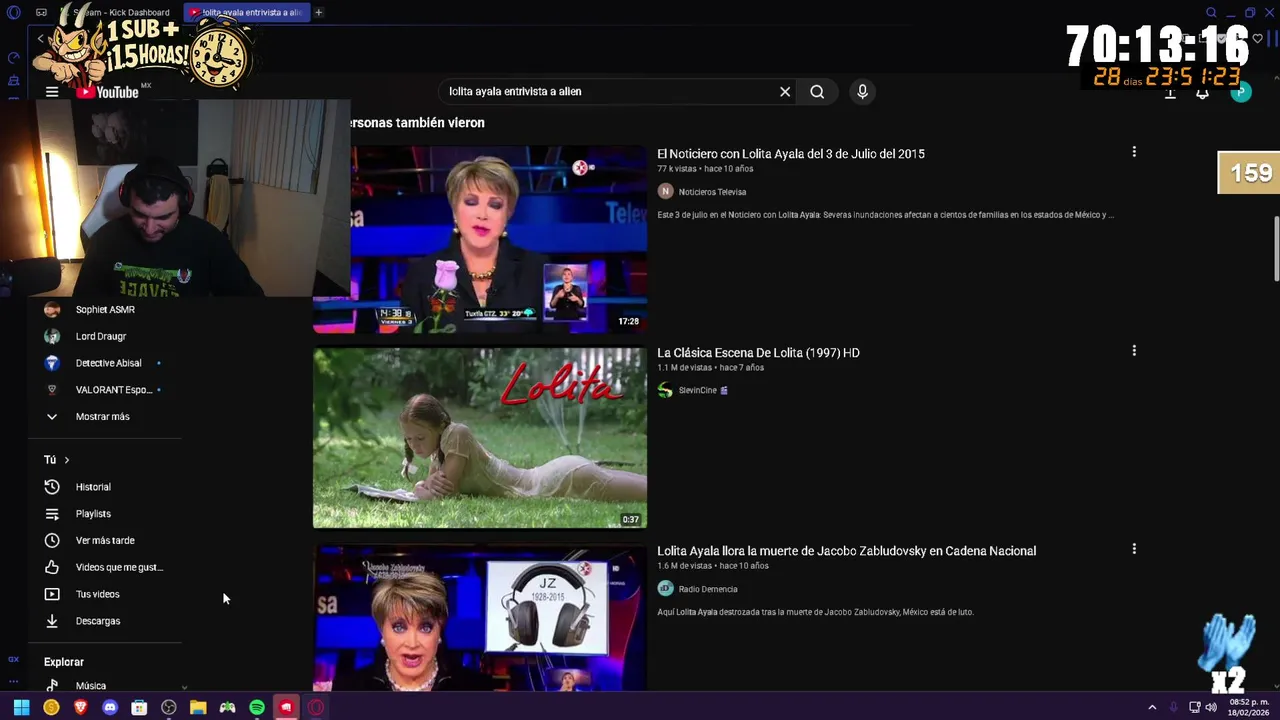Image resolution: width=1280 pixels, height=720 pixels.
Task: Expand the Tú section chevron
Action: [x=66, y=460]
